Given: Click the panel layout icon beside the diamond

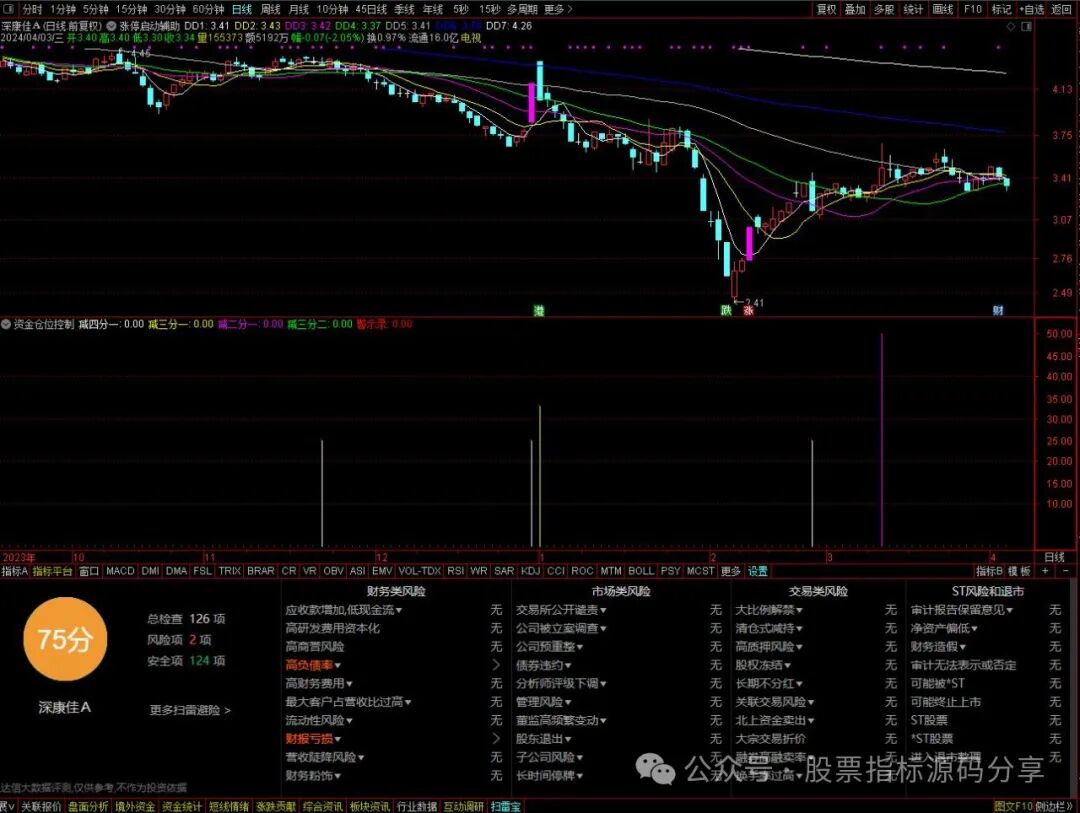Looking at the screenshot, I should 1026,26.
